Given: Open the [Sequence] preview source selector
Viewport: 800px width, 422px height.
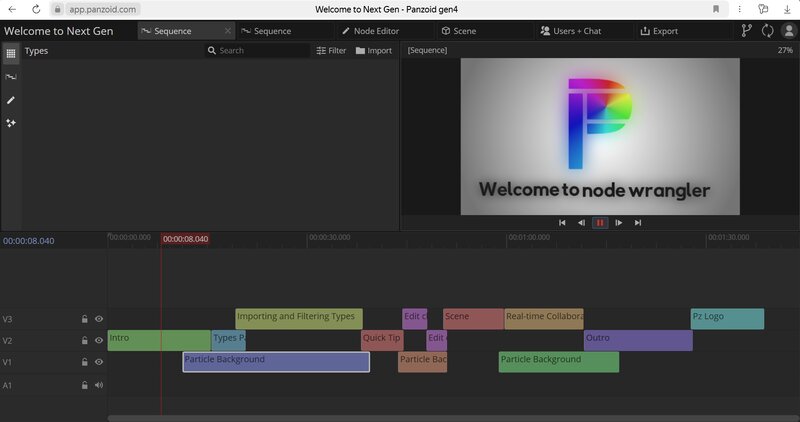Looking at the screenshot, I should coord(427,50).
